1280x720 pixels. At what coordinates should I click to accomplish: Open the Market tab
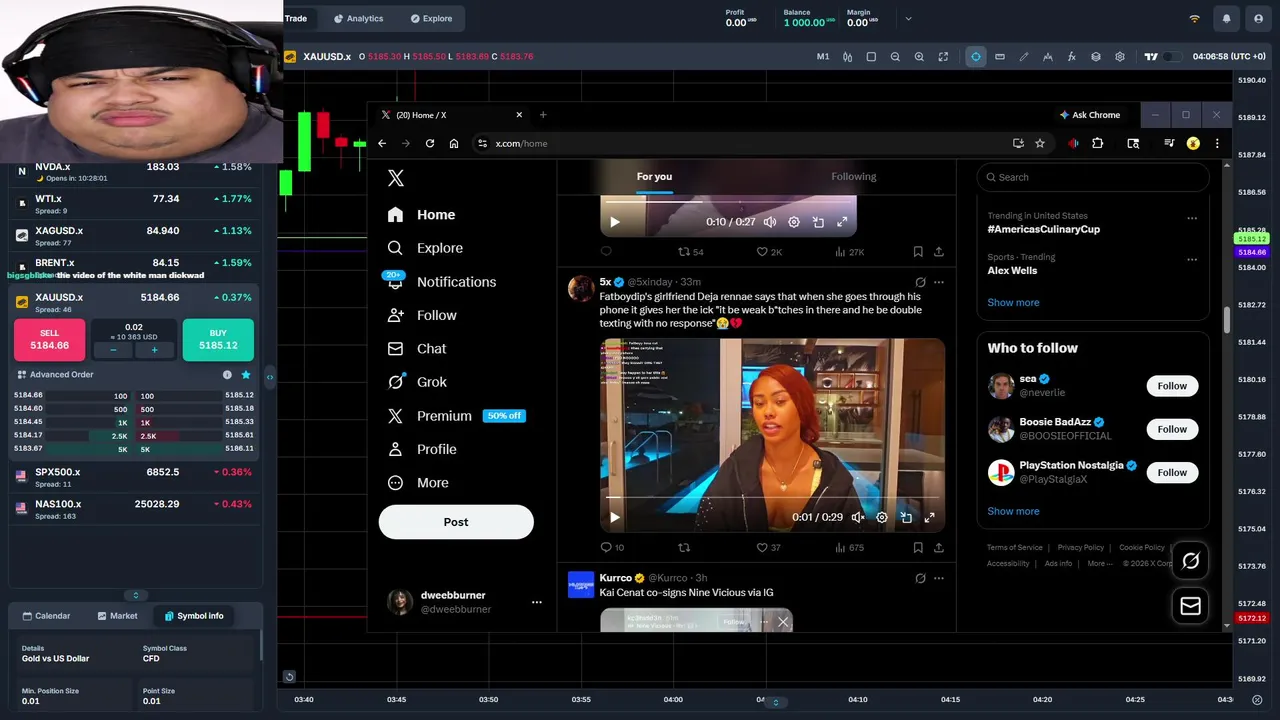coord(118,616)
